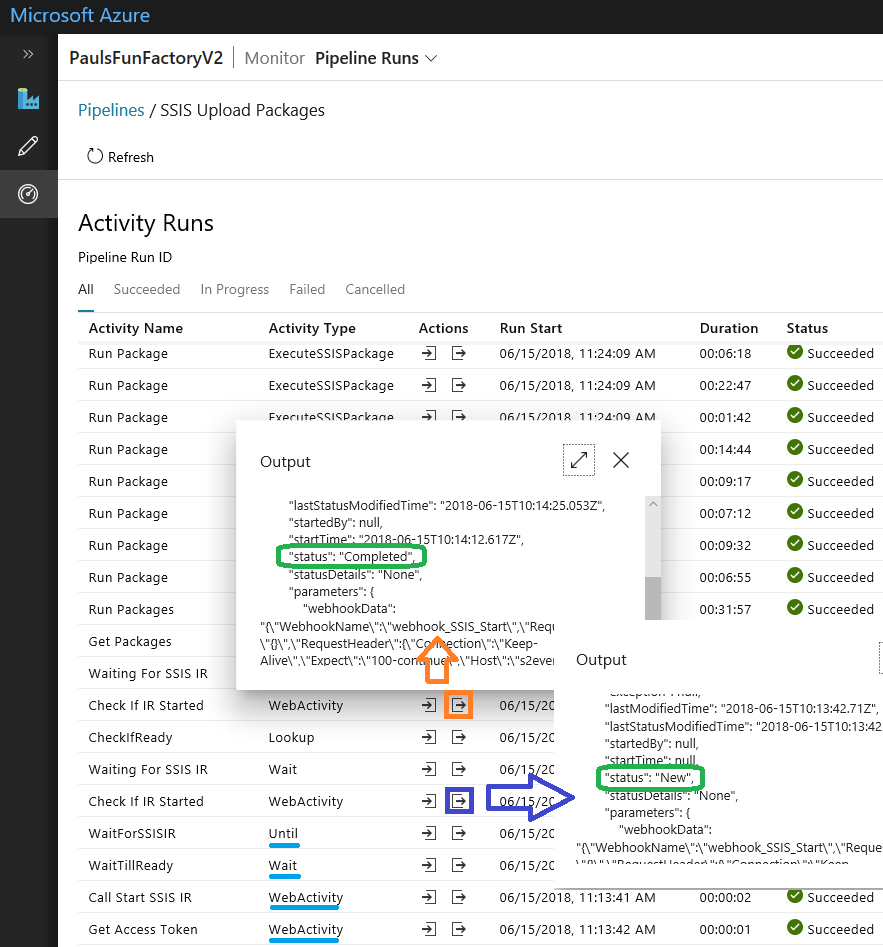Click the Refresh button
883x947 pixels.
[x=120, y=157]
